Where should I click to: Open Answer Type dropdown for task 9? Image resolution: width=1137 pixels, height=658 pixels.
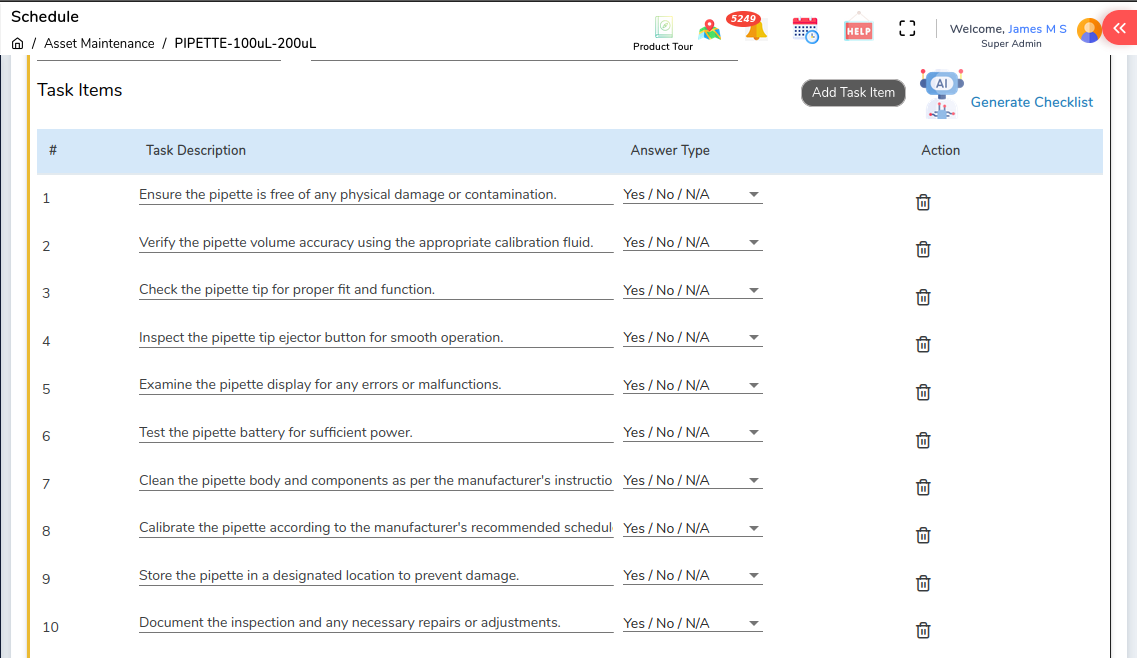692,576
